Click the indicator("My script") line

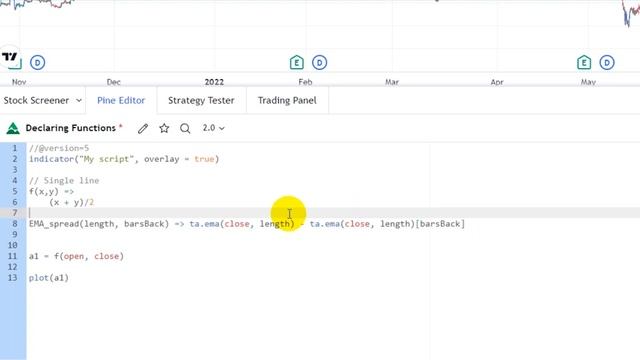coord(124,159)
